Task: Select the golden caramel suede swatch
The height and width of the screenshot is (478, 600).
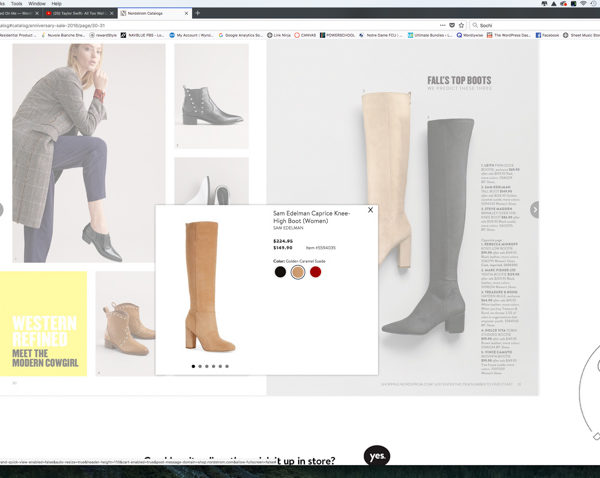Action: [298, 272]
